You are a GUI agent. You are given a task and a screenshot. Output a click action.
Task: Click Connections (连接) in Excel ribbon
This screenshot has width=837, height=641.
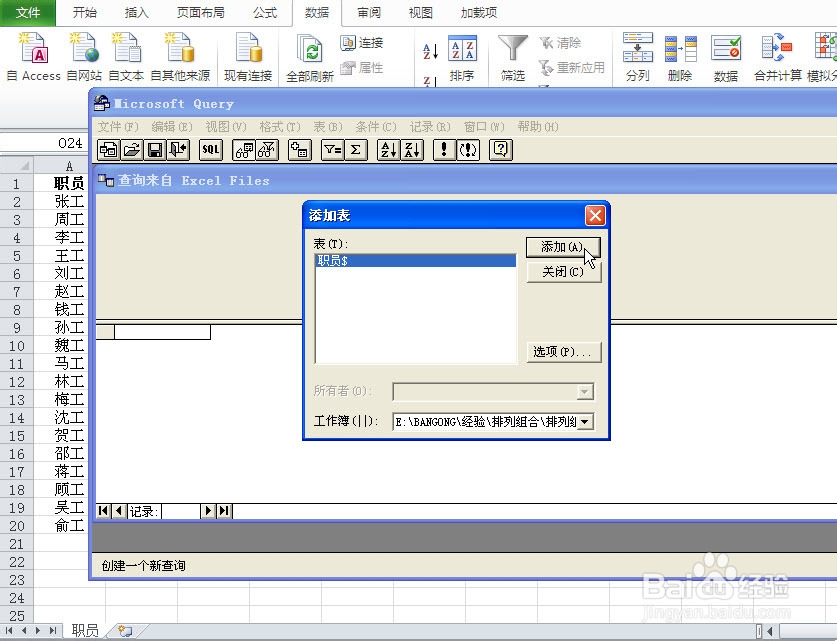pyautogui.click(x=362, y=43)
